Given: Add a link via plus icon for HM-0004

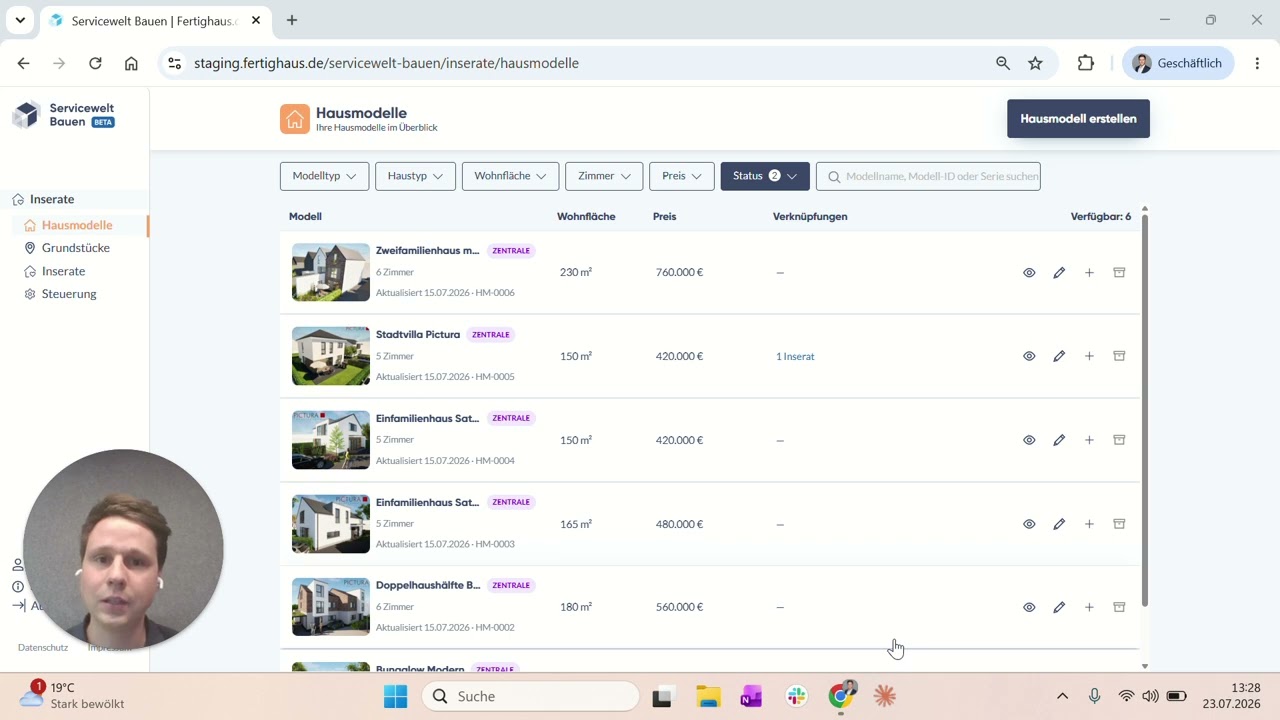Looking at the screenshot, I should point(1089,440).
